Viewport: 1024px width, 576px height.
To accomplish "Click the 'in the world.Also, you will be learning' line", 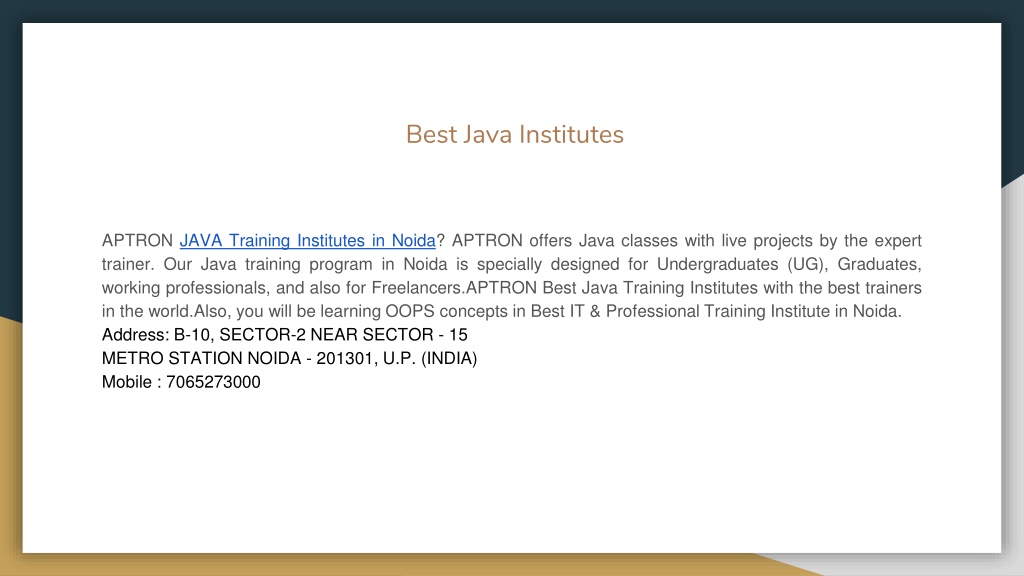I will 502,312.
